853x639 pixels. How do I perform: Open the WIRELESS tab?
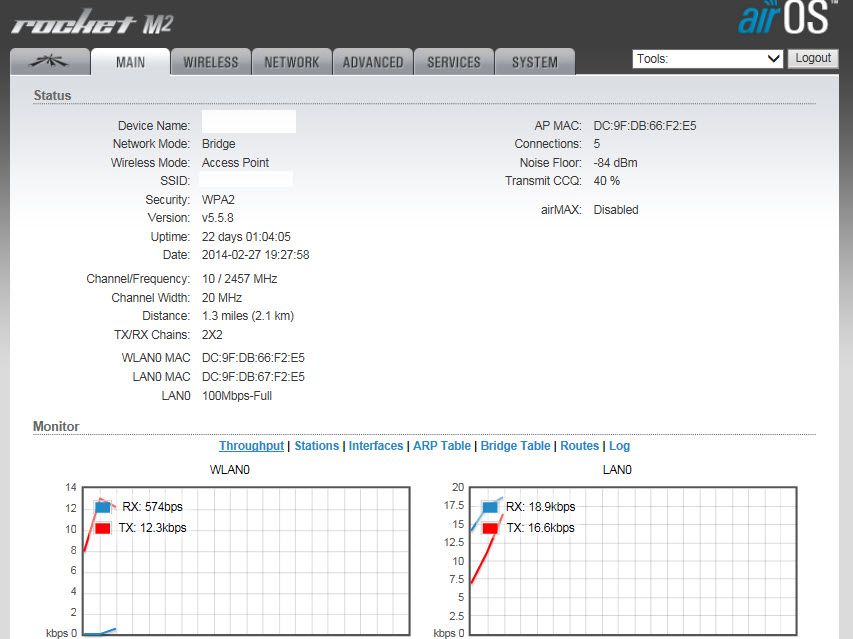coord(211,62)
